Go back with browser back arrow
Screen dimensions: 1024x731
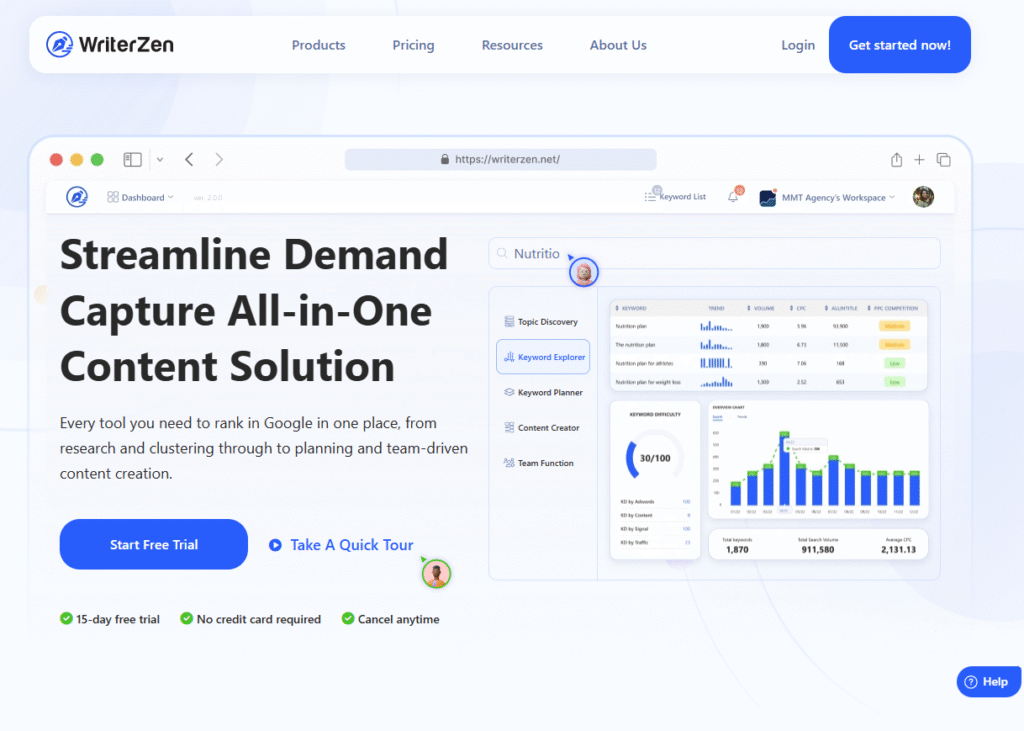pos(189,160)
